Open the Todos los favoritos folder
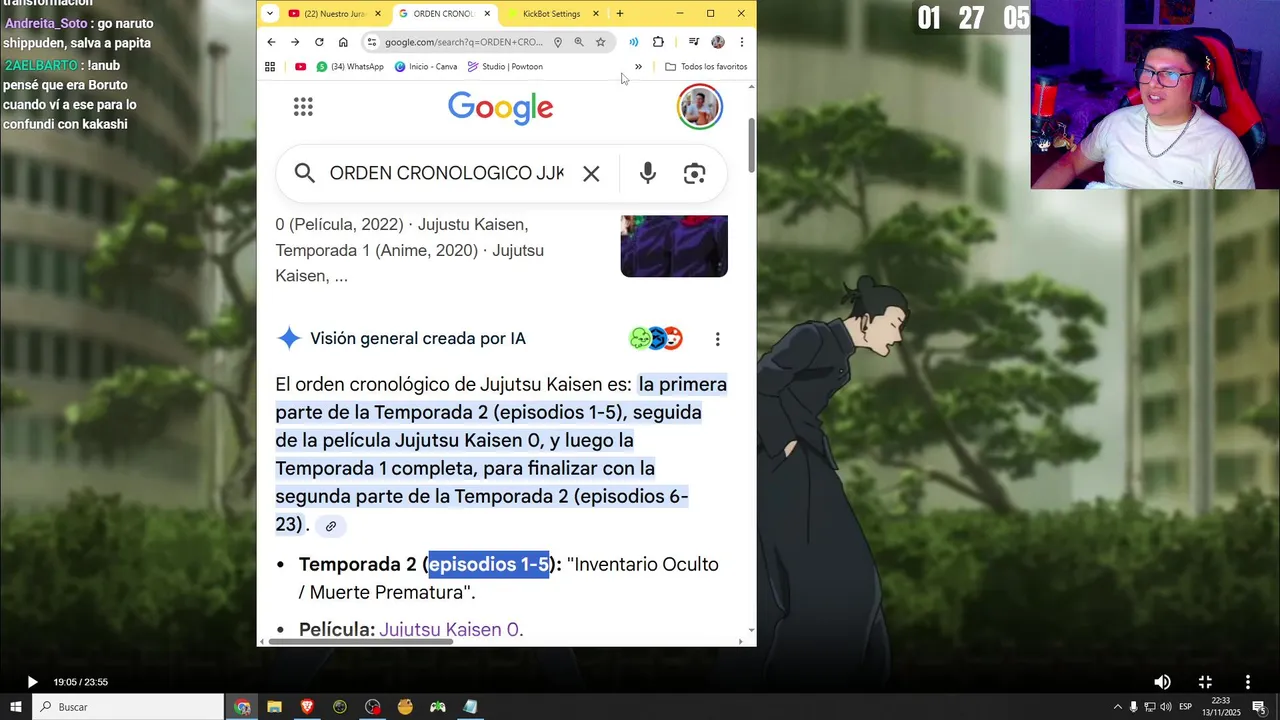 (706, 67)
